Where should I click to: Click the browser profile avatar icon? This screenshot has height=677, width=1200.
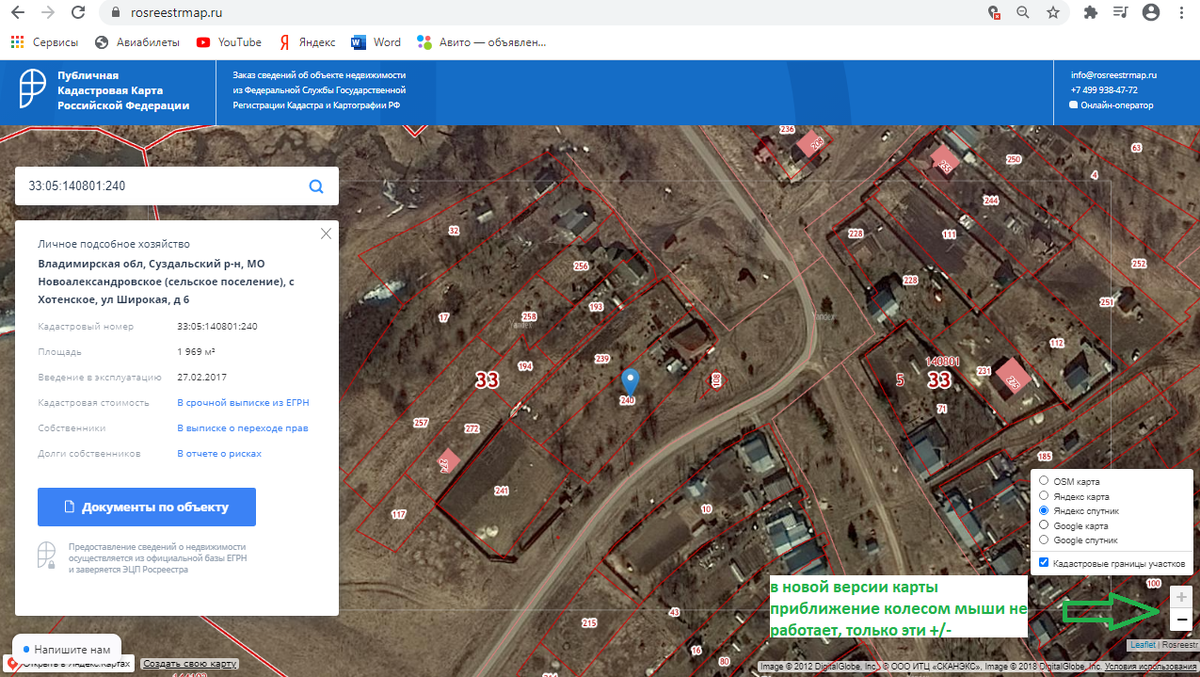[x=1150, y=14]
